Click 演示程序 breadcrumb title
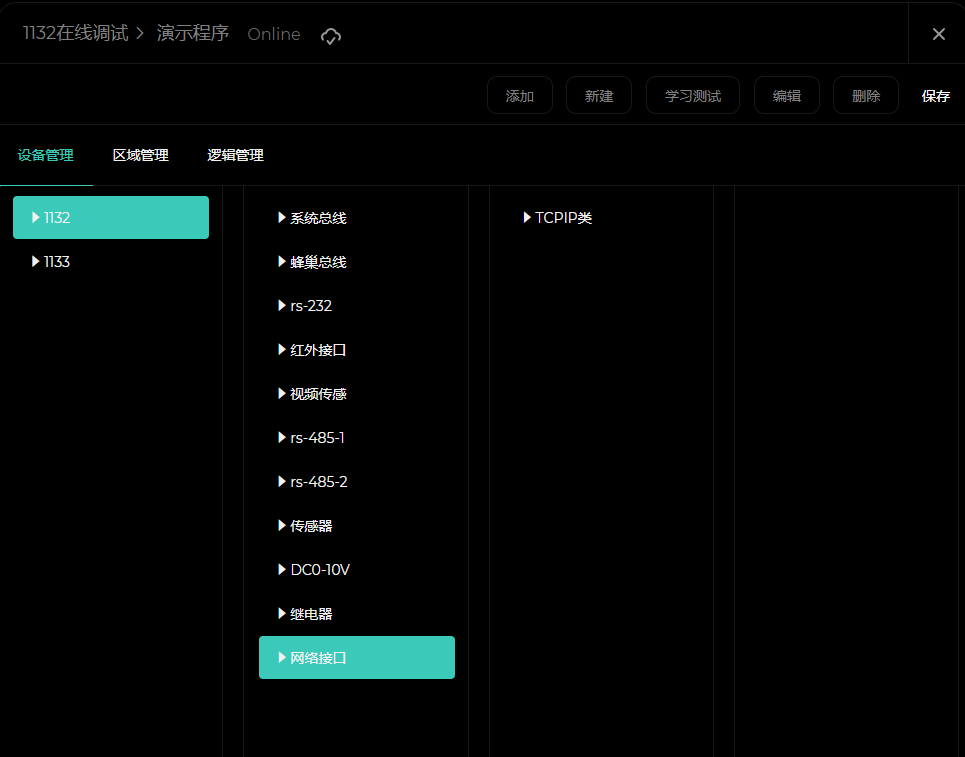The image size is (965, 757). tap(193, 33)
